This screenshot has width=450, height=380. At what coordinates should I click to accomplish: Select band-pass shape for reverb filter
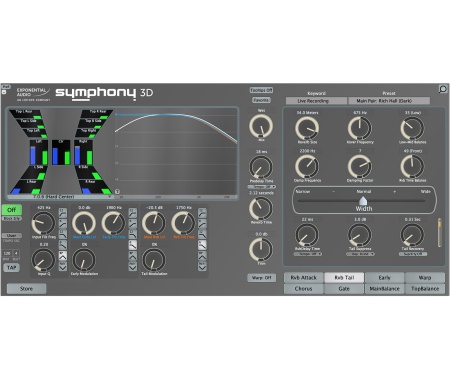pyautogui.click(x=202, y=256)
